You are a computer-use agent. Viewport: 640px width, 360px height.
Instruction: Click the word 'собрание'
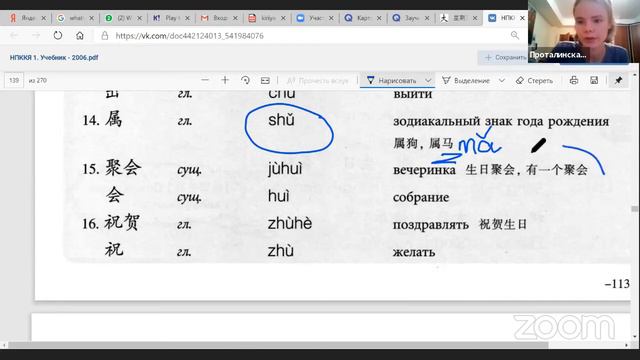pyautogui.click(x=421, y=198)
